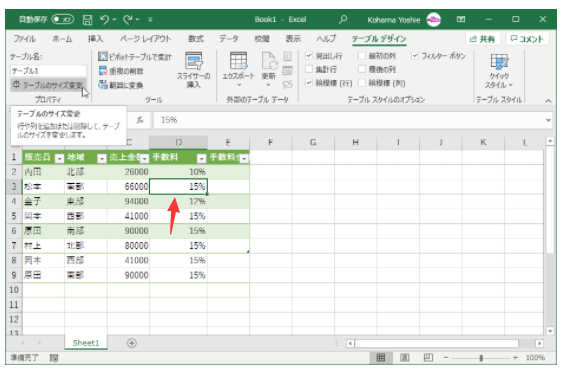Click the fx insert function icon
This screenshot has height=369, width=562.
point(140,120)
